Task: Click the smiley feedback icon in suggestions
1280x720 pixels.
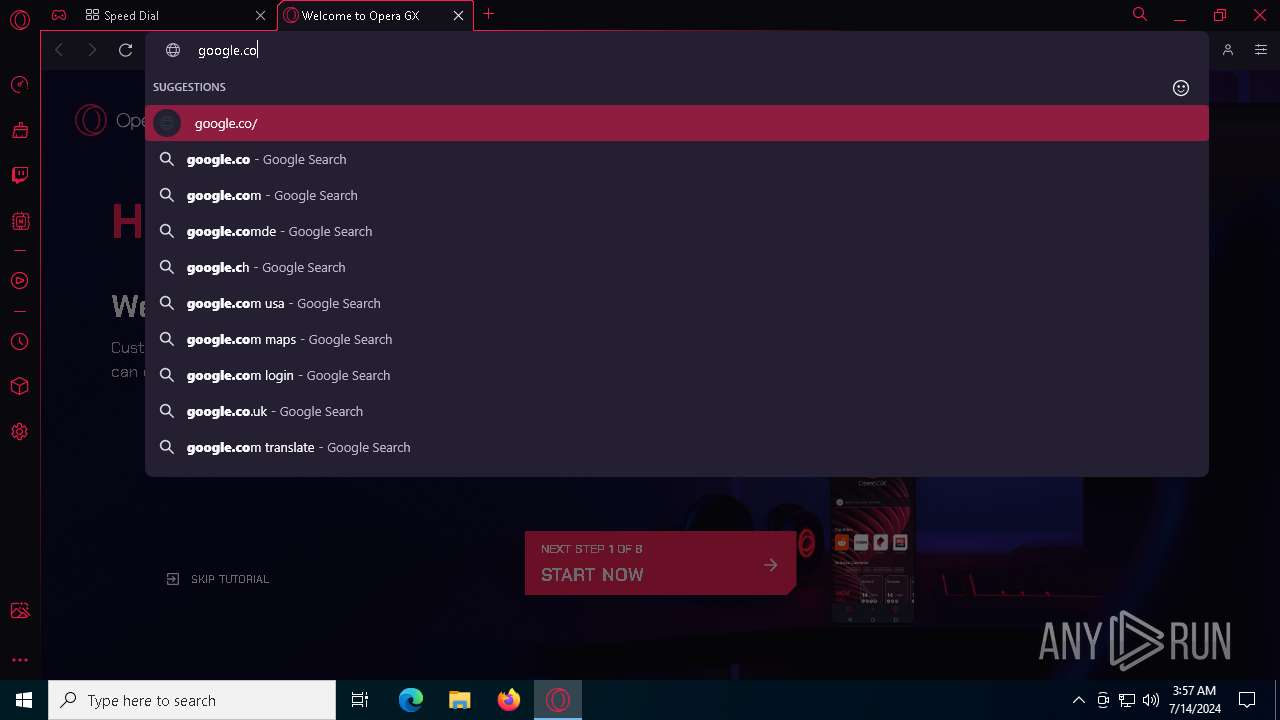Action: tap(1181, 88)
